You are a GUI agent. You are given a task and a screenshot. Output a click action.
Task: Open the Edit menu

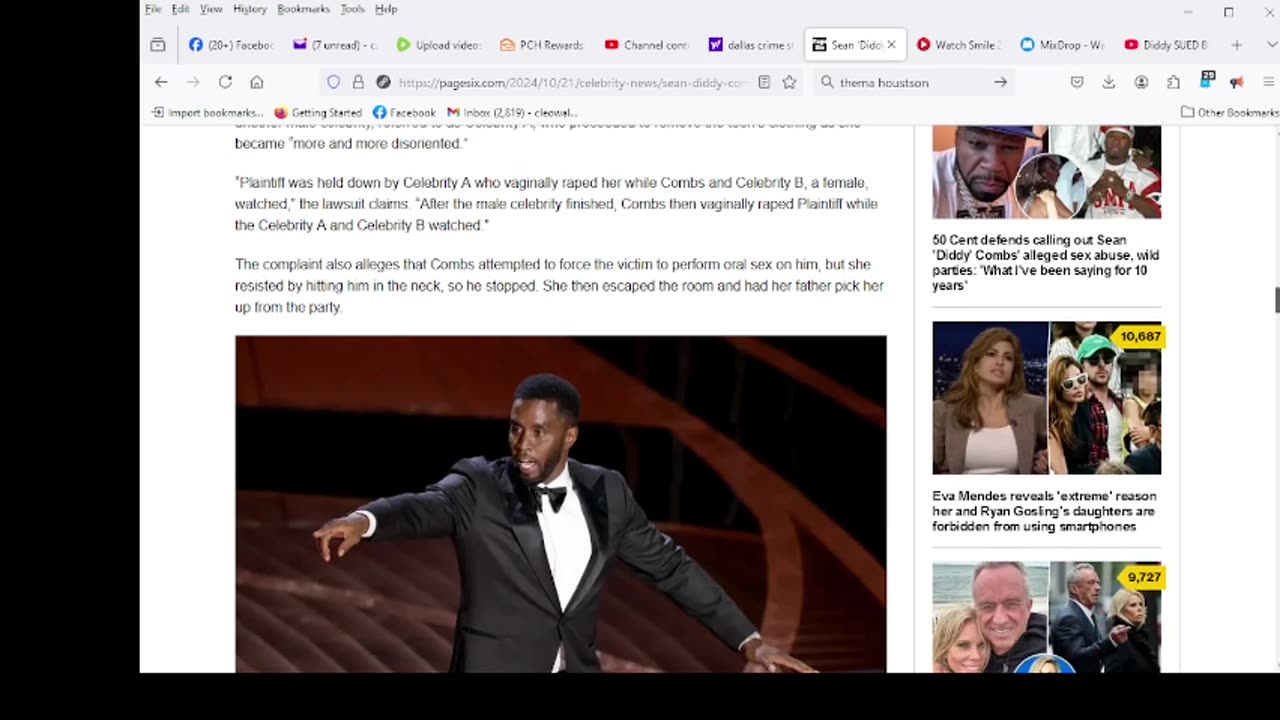coord(180,9)
